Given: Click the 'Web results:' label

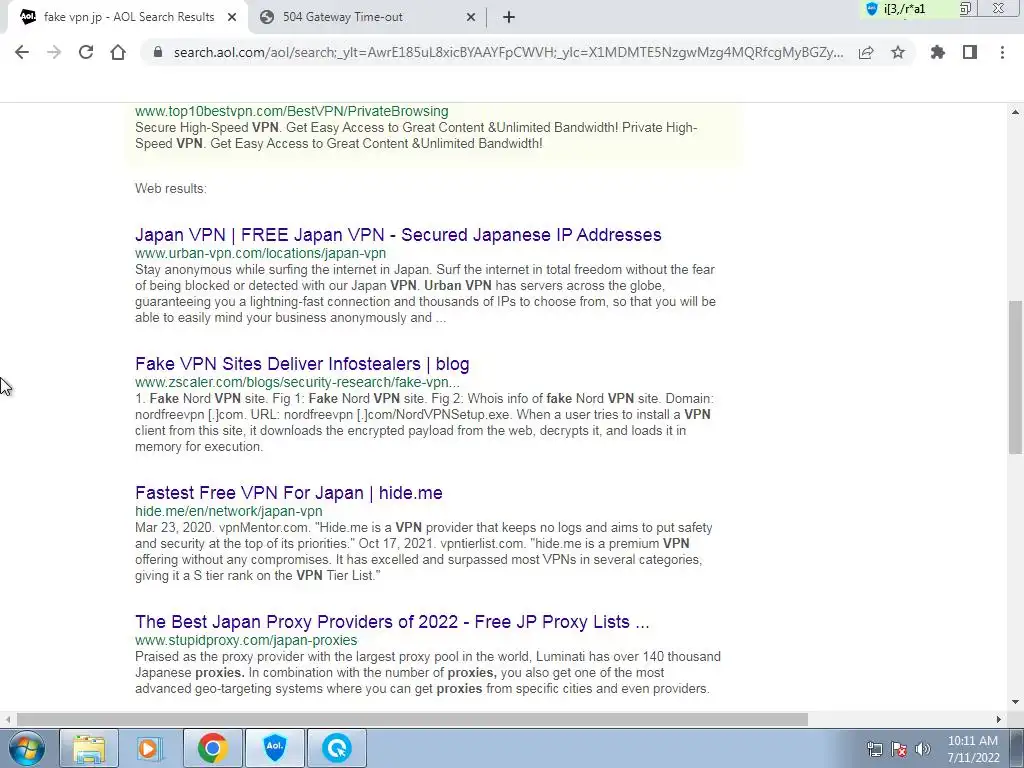Looking at the screenshot, I should click(170, 188).
